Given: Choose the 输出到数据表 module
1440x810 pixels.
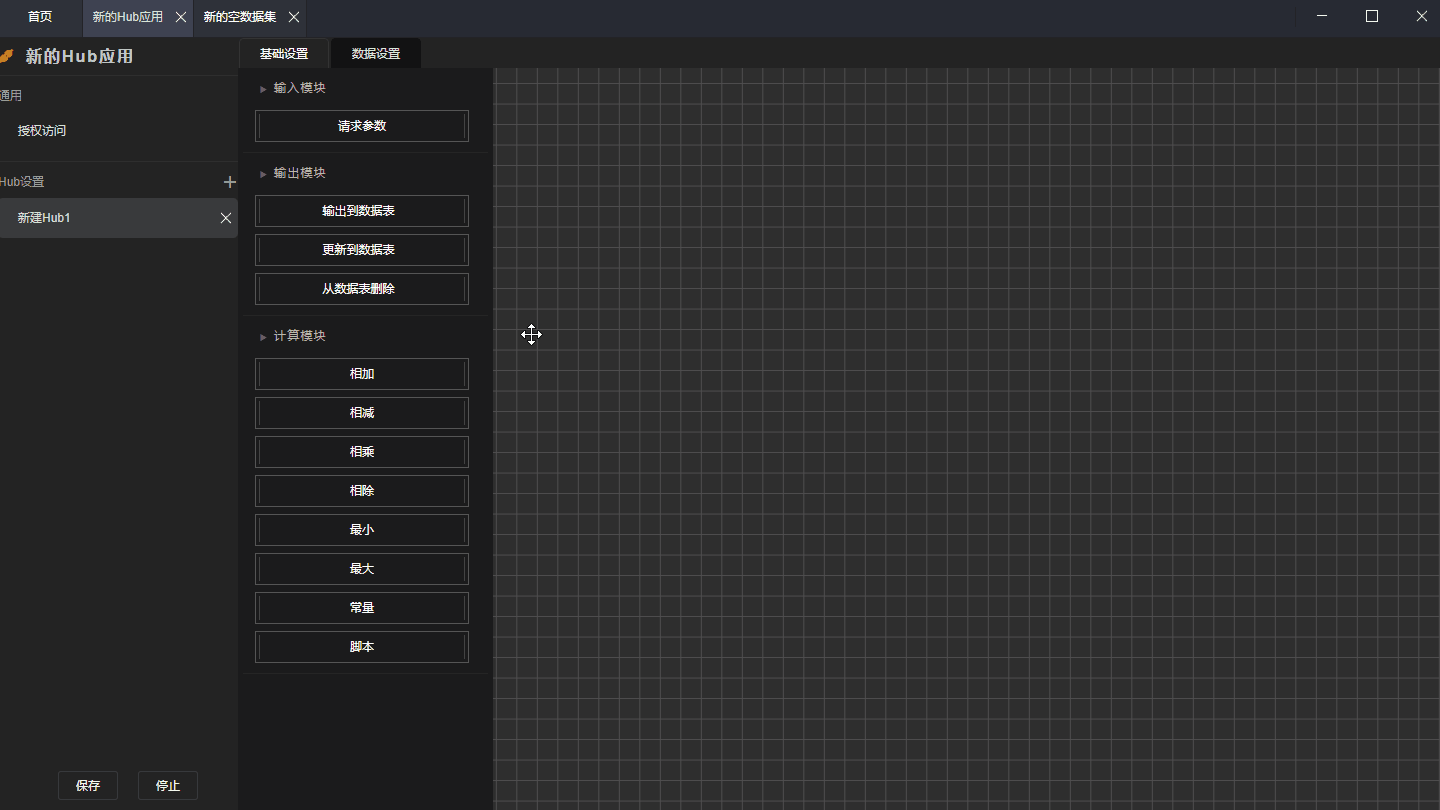Looking at the screenshot, I should 362,211.
